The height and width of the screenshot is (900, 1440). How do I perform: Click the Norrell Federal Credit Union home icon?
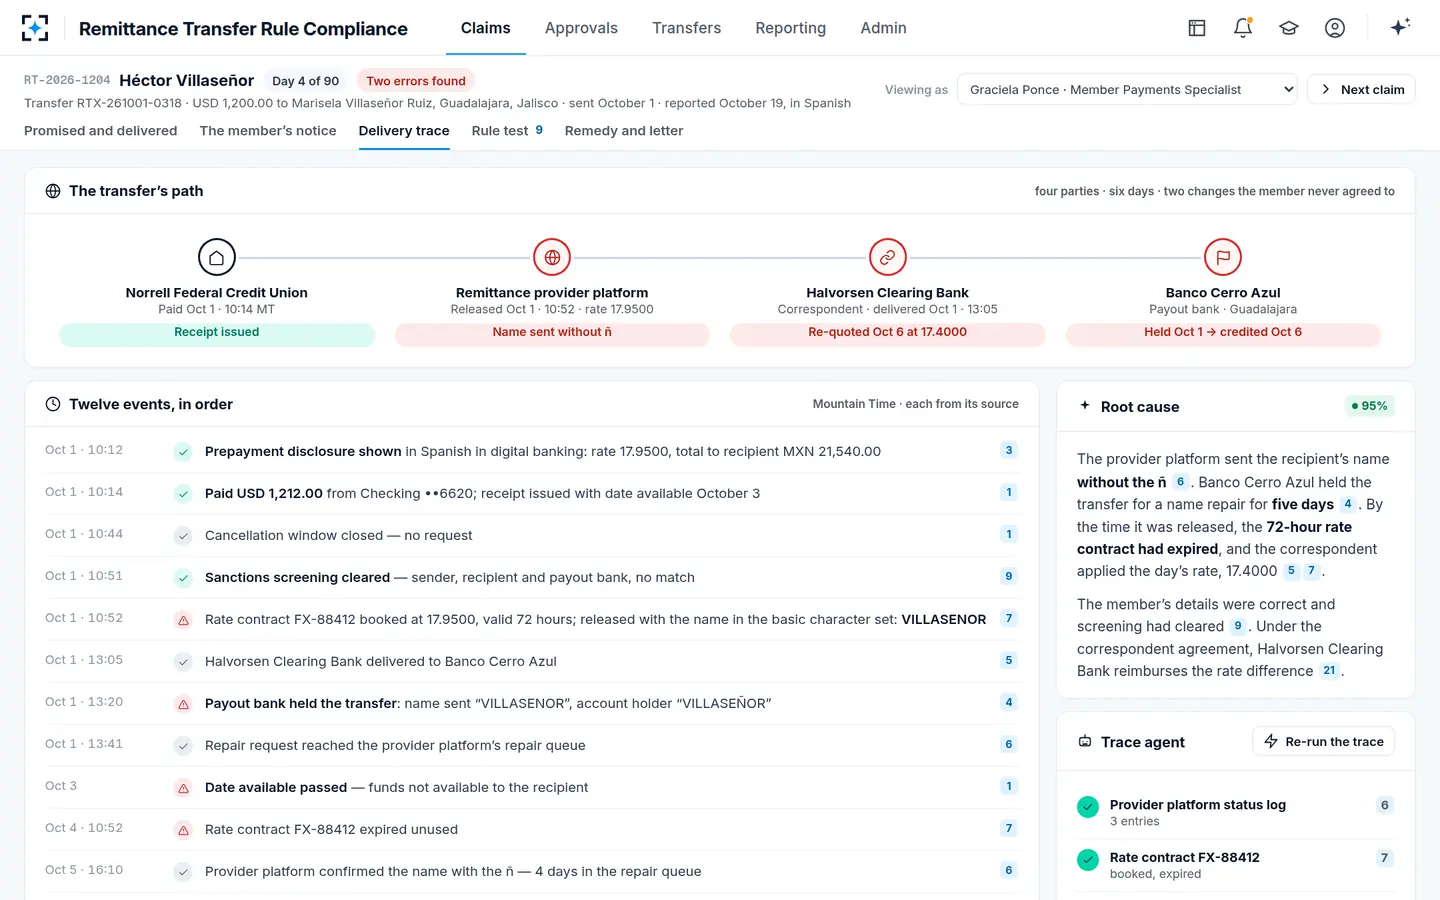[x=217, y=257]
